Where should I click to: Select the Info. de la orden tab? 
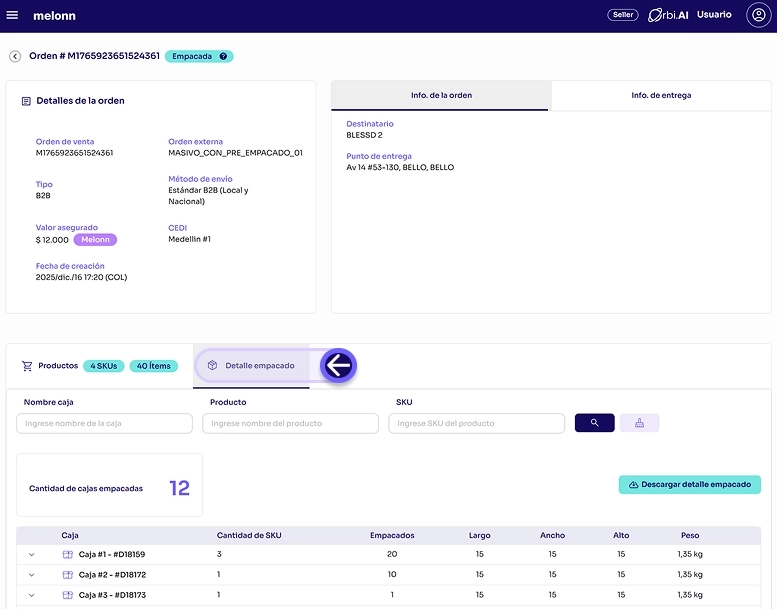(x=441, y=95)
